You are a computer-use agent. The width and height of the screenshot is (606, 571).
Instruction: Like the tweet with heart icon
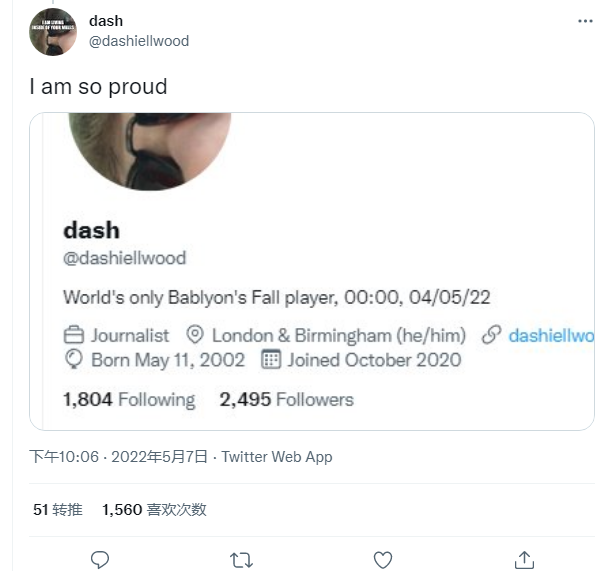[383, 559]
